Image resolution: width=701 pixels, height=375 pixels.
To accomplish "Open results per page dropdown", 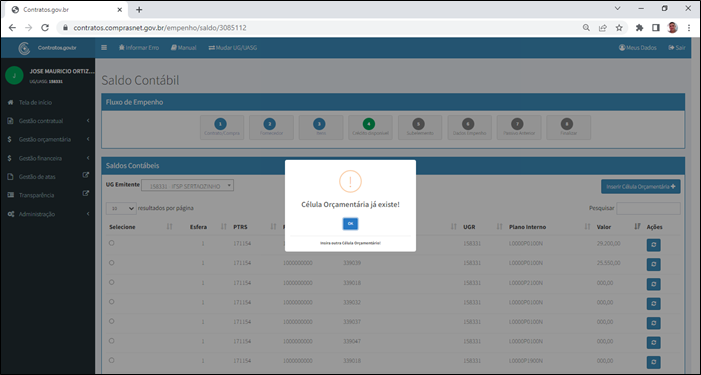I will point(121,208).
